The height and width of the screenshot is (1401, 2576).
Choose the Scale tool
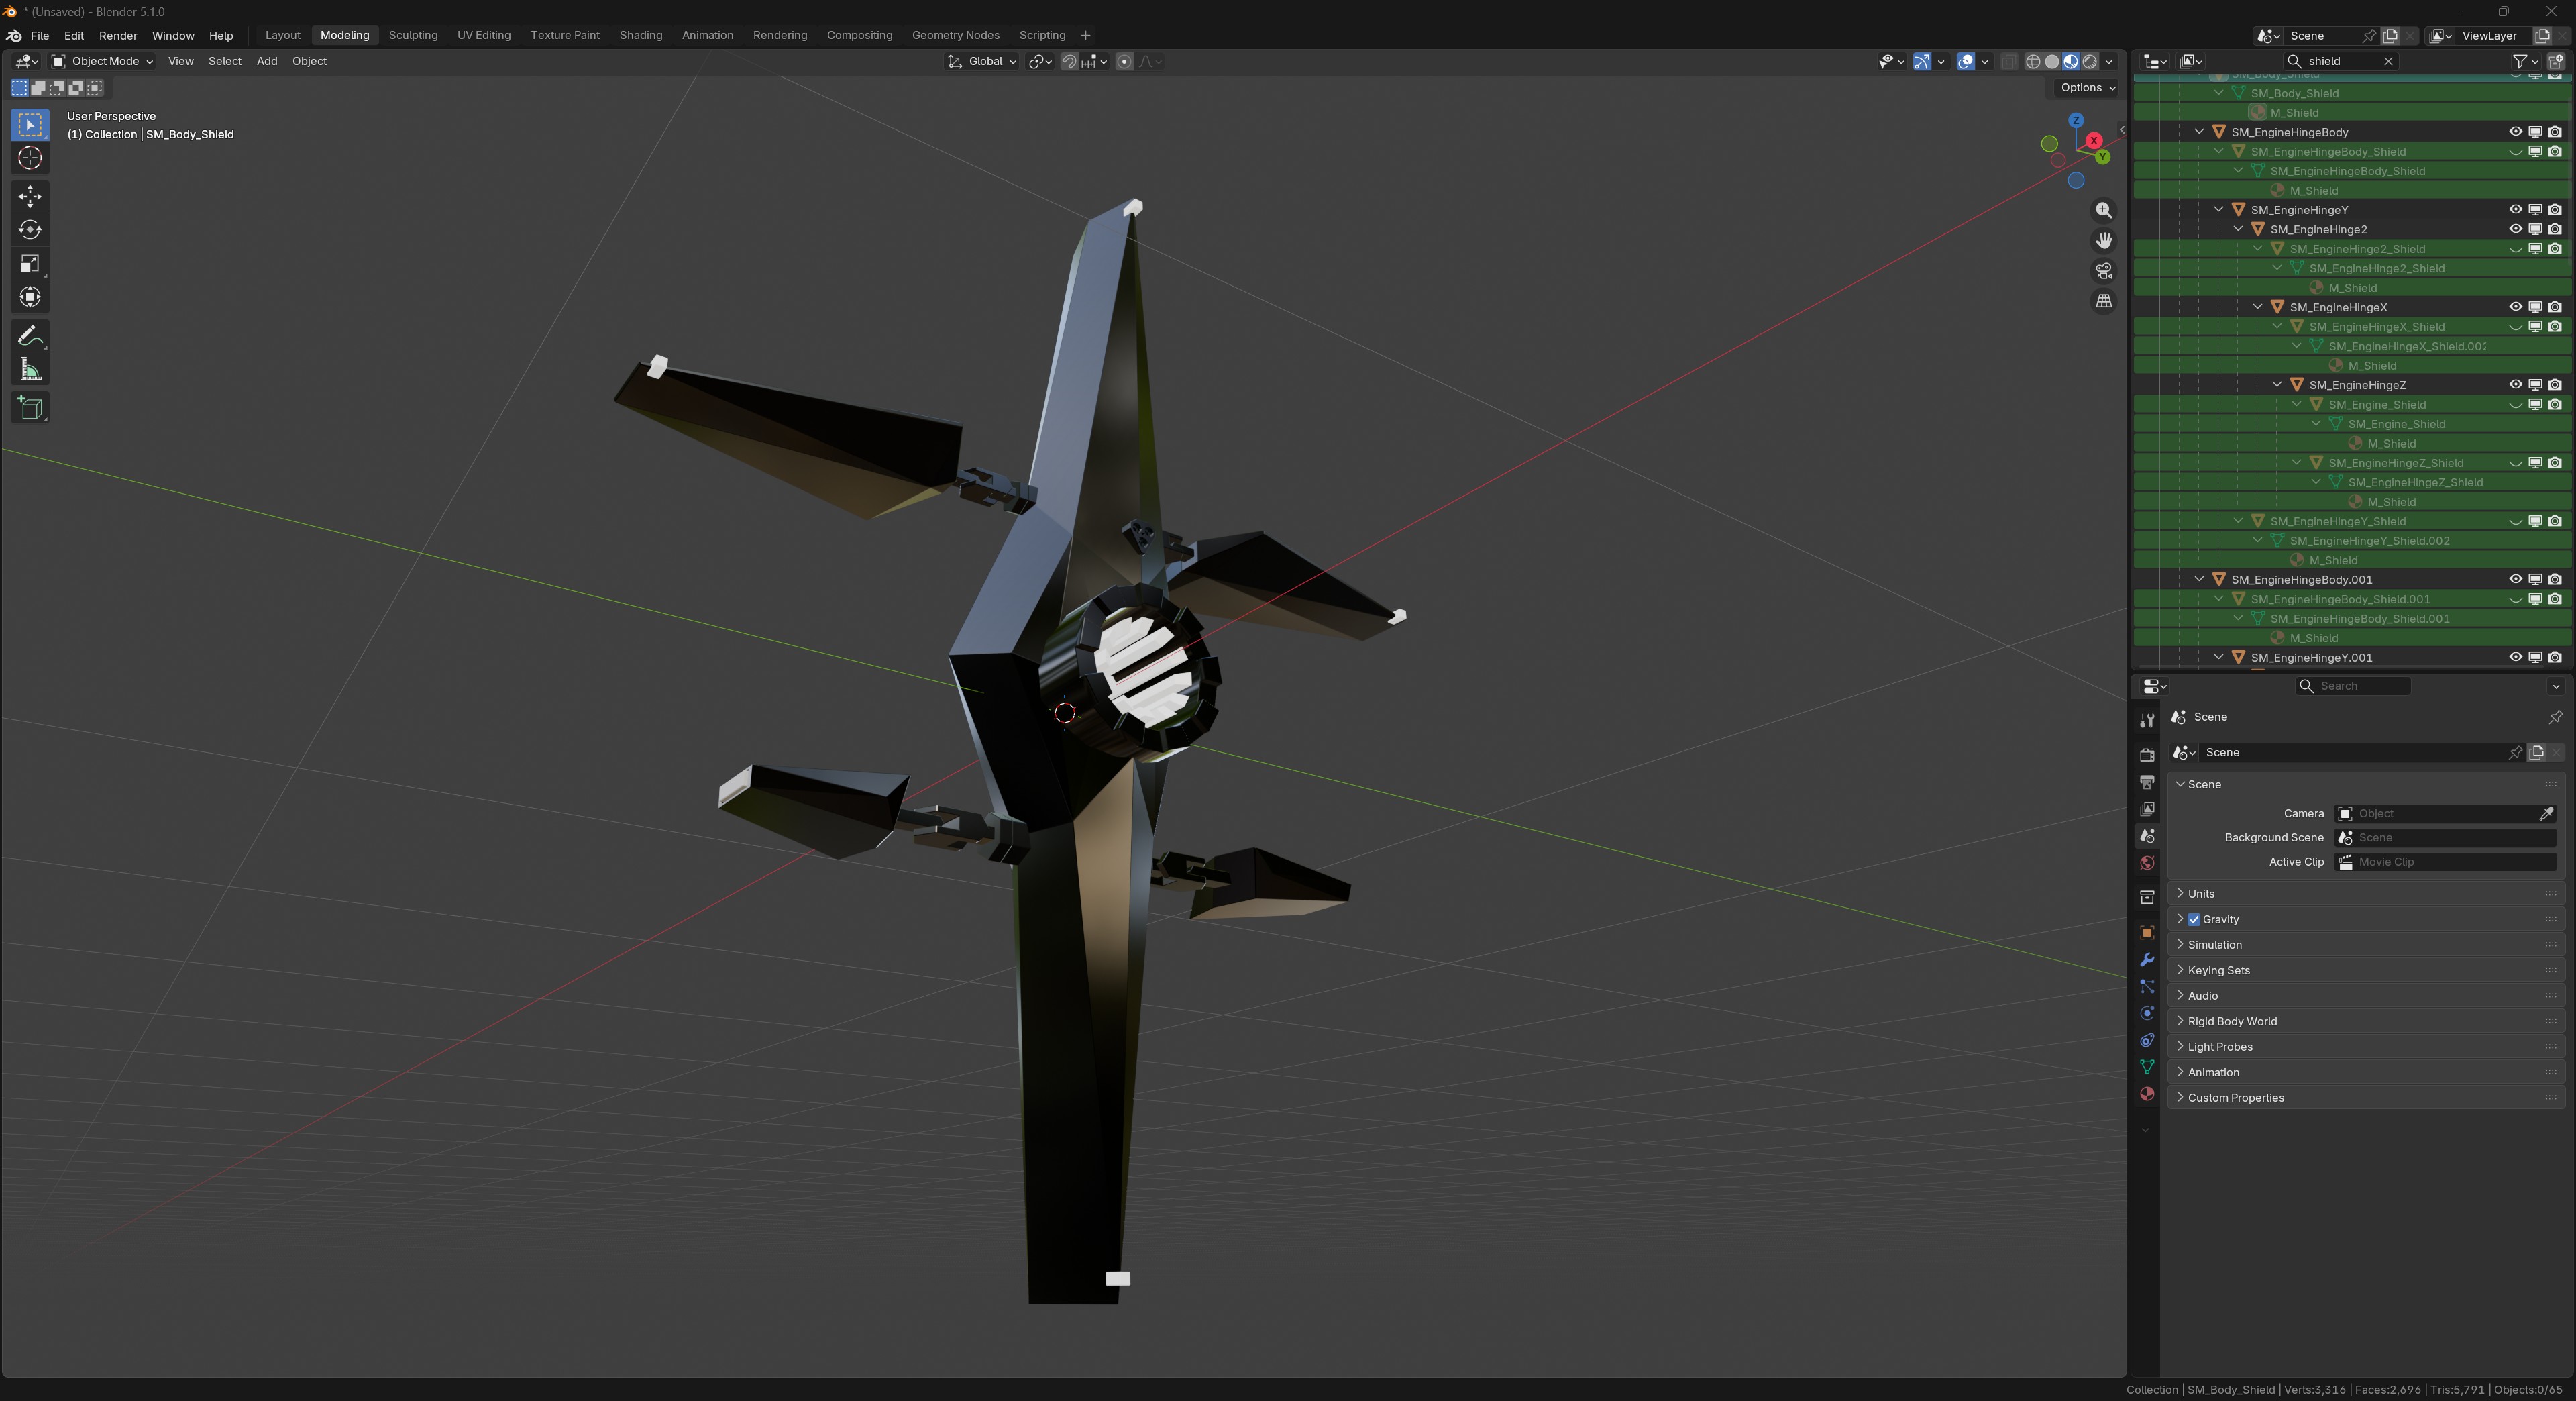point(30,264)
